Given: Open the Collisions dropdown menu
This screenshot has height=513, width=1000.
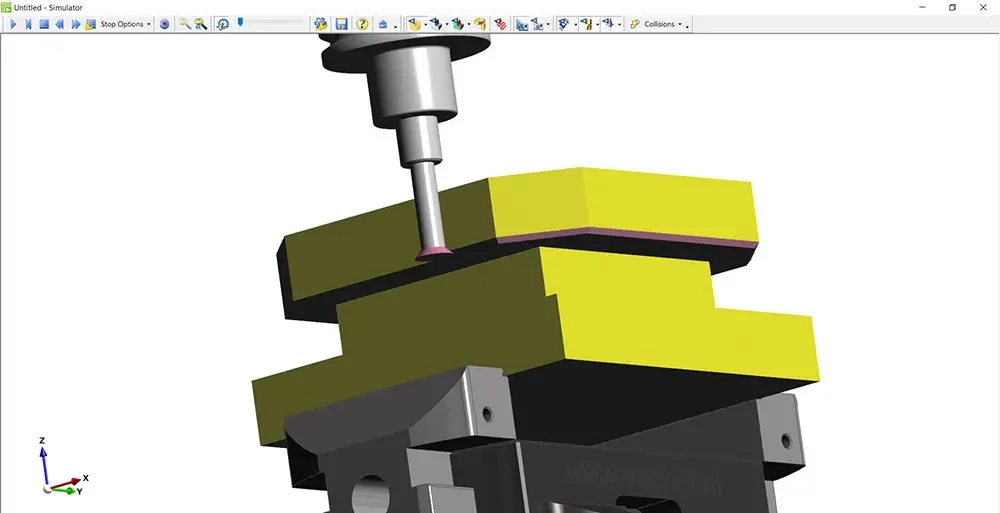Looking at the screenshot, I should pyautogui.click(x=659, y=24).
